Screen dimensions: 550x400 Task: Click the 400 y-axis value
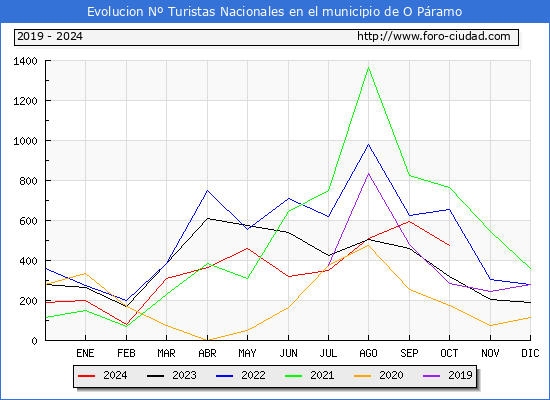click(28, 261)
